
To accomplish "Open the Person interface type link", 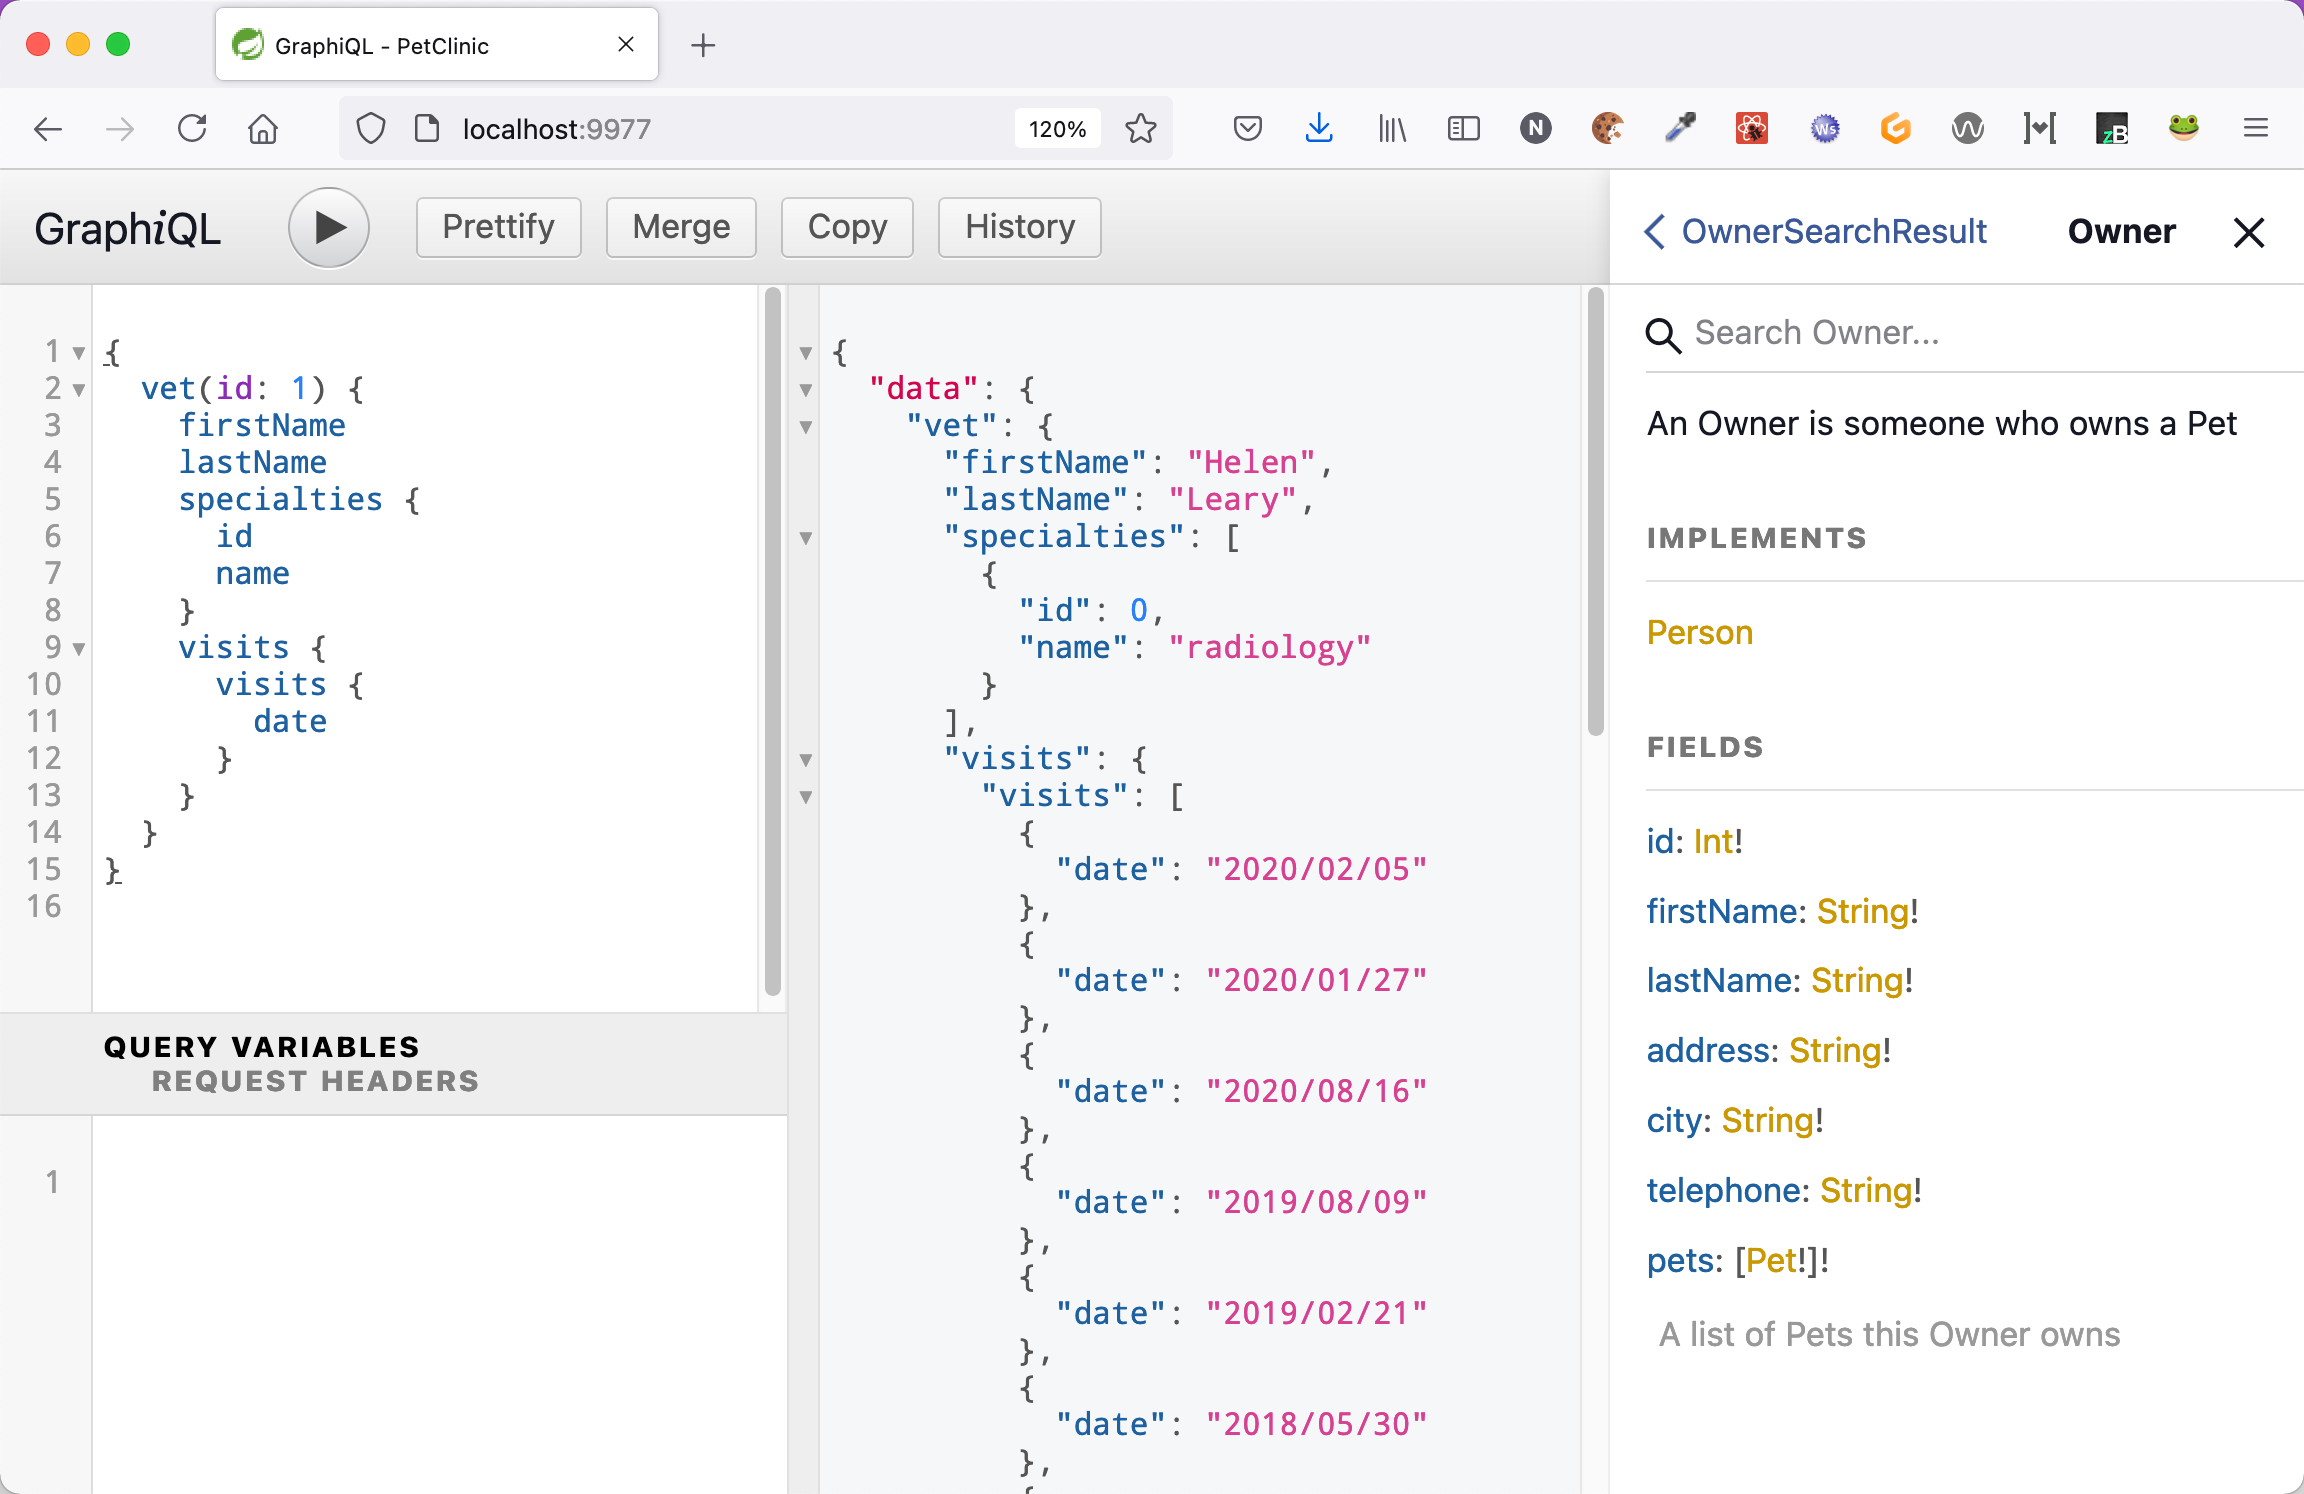I will (1699, 632).
